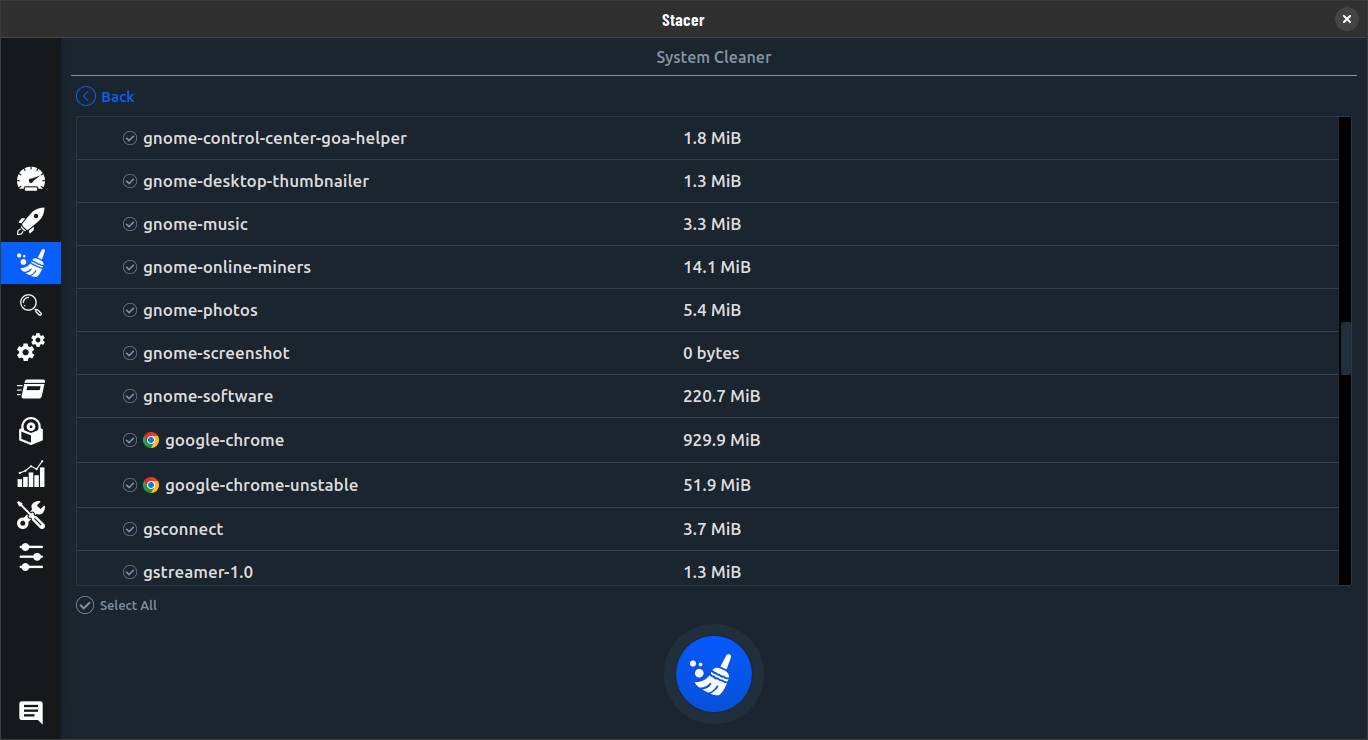The width and height of the screenshot is (1368, 740).
Task: Click the 51.9 MiB size value
Action: pos(717,485)
